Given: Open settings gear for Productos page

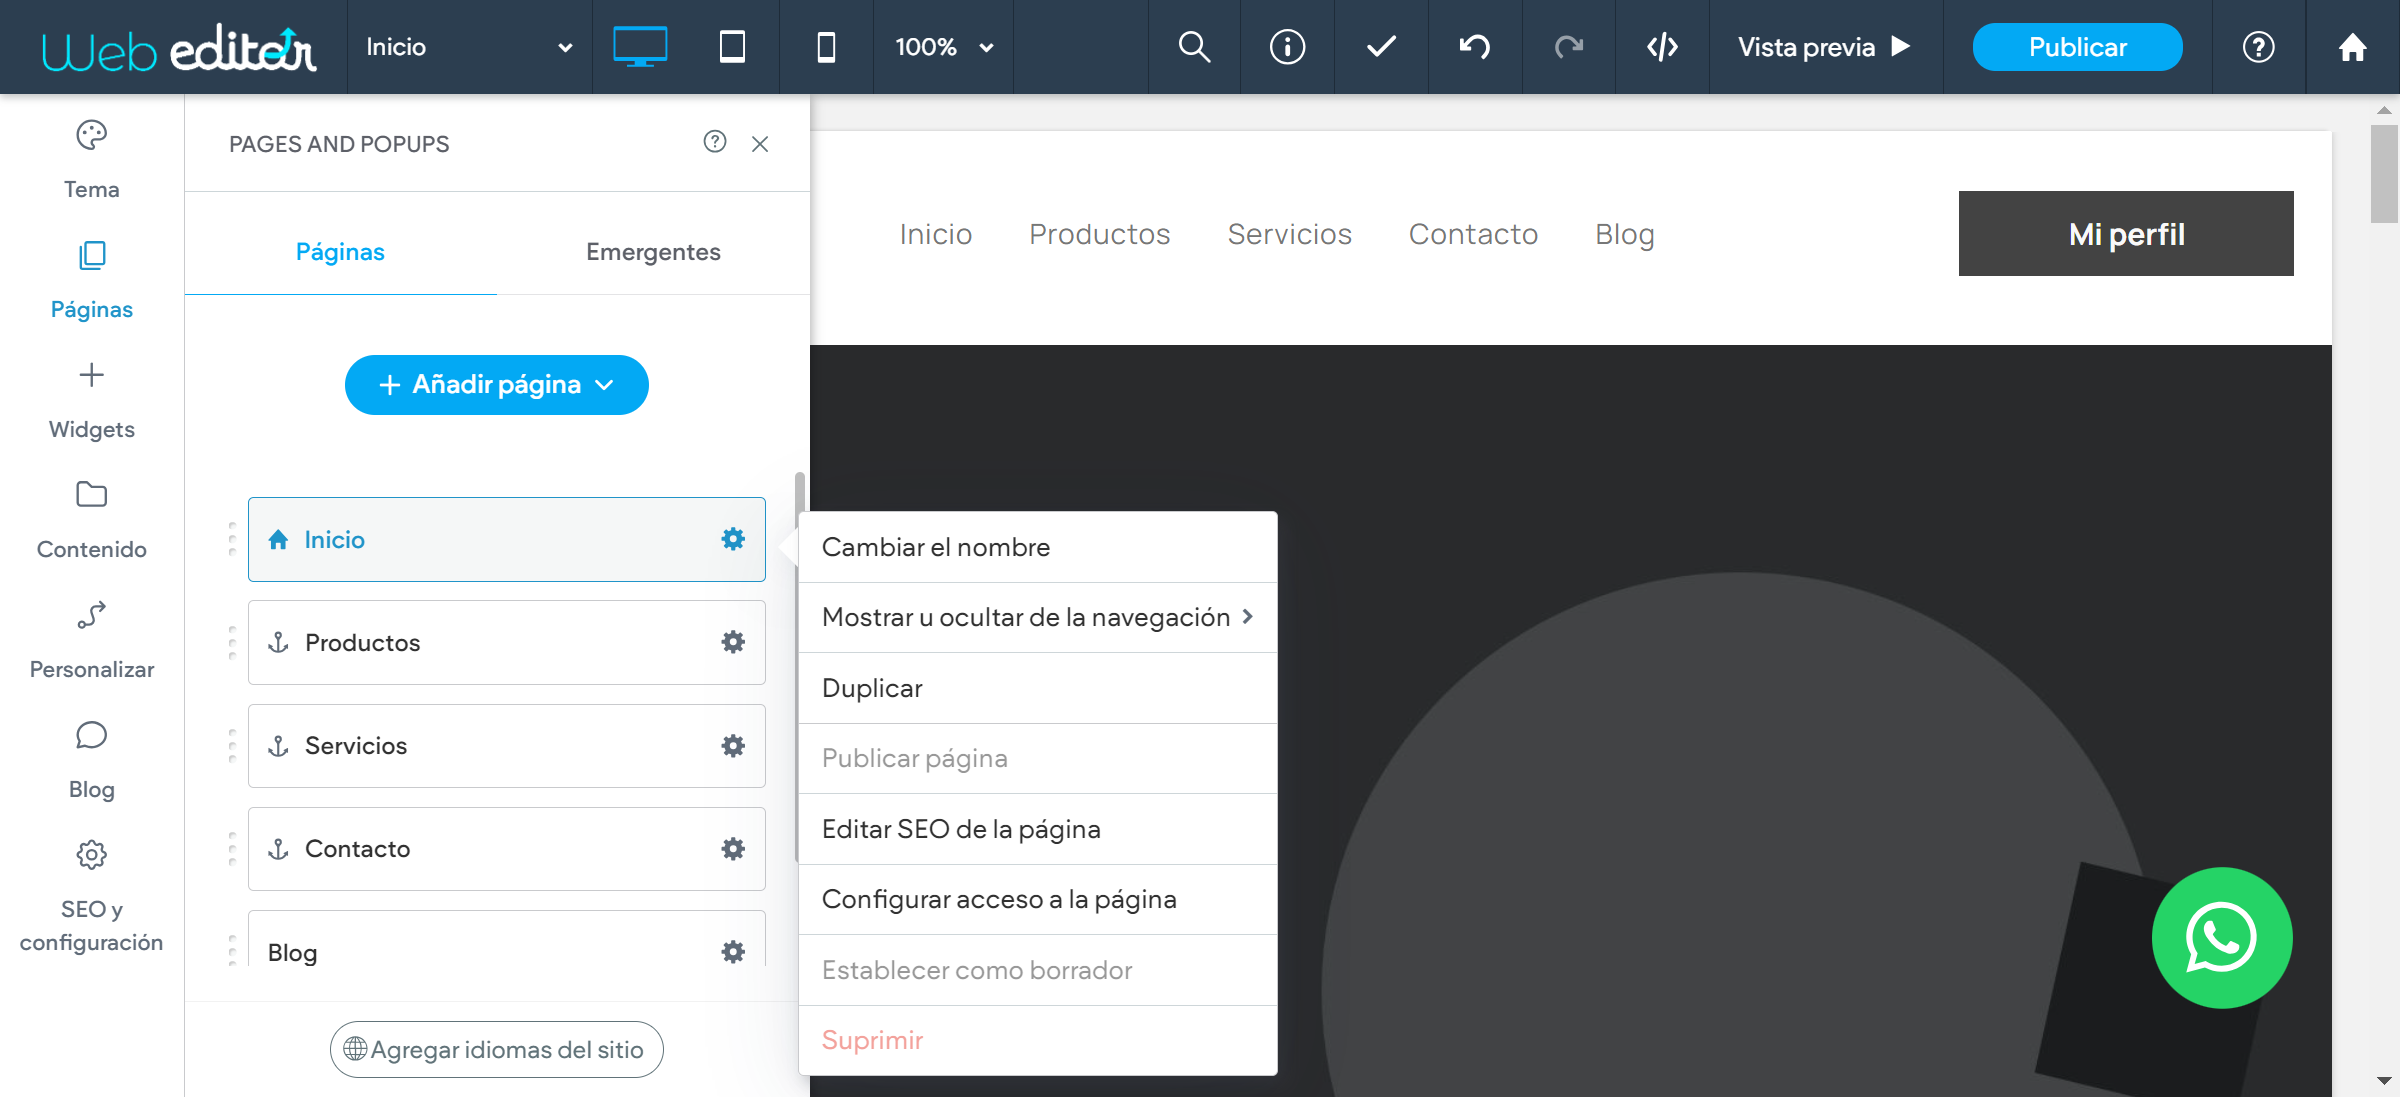Looking at the screenshot, I should 733,642.
